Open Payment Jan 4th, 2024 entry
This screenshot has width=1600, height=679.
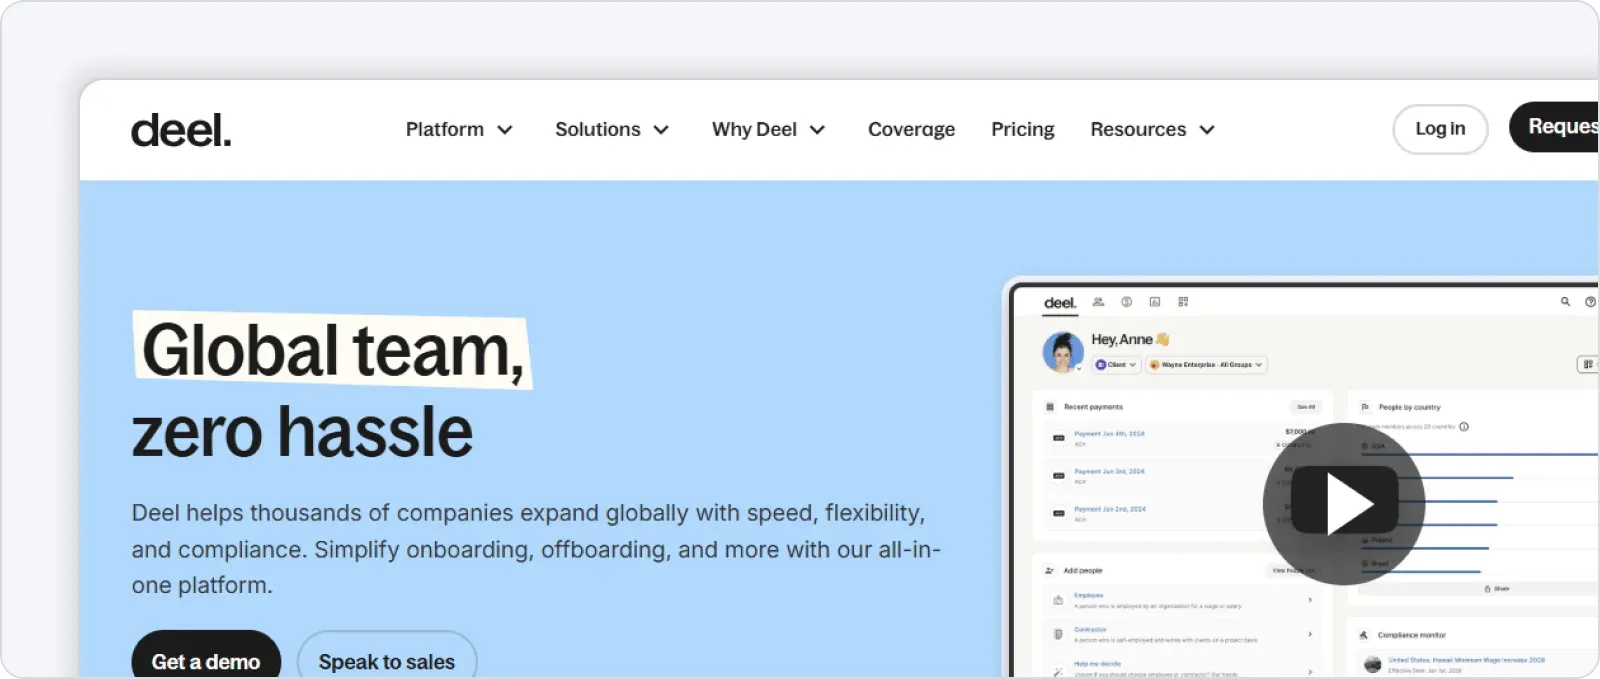click(1109, 434)
